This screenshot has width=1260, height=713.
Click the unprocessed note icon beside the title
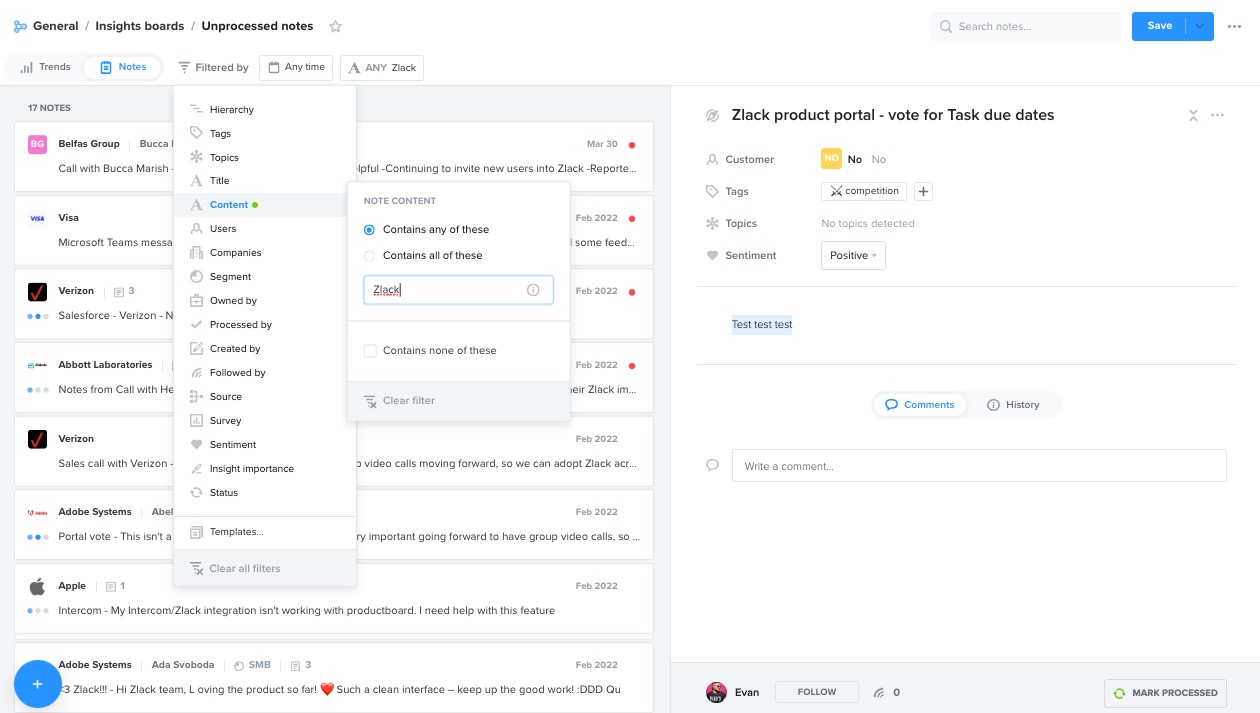click(x=712, y=116)
